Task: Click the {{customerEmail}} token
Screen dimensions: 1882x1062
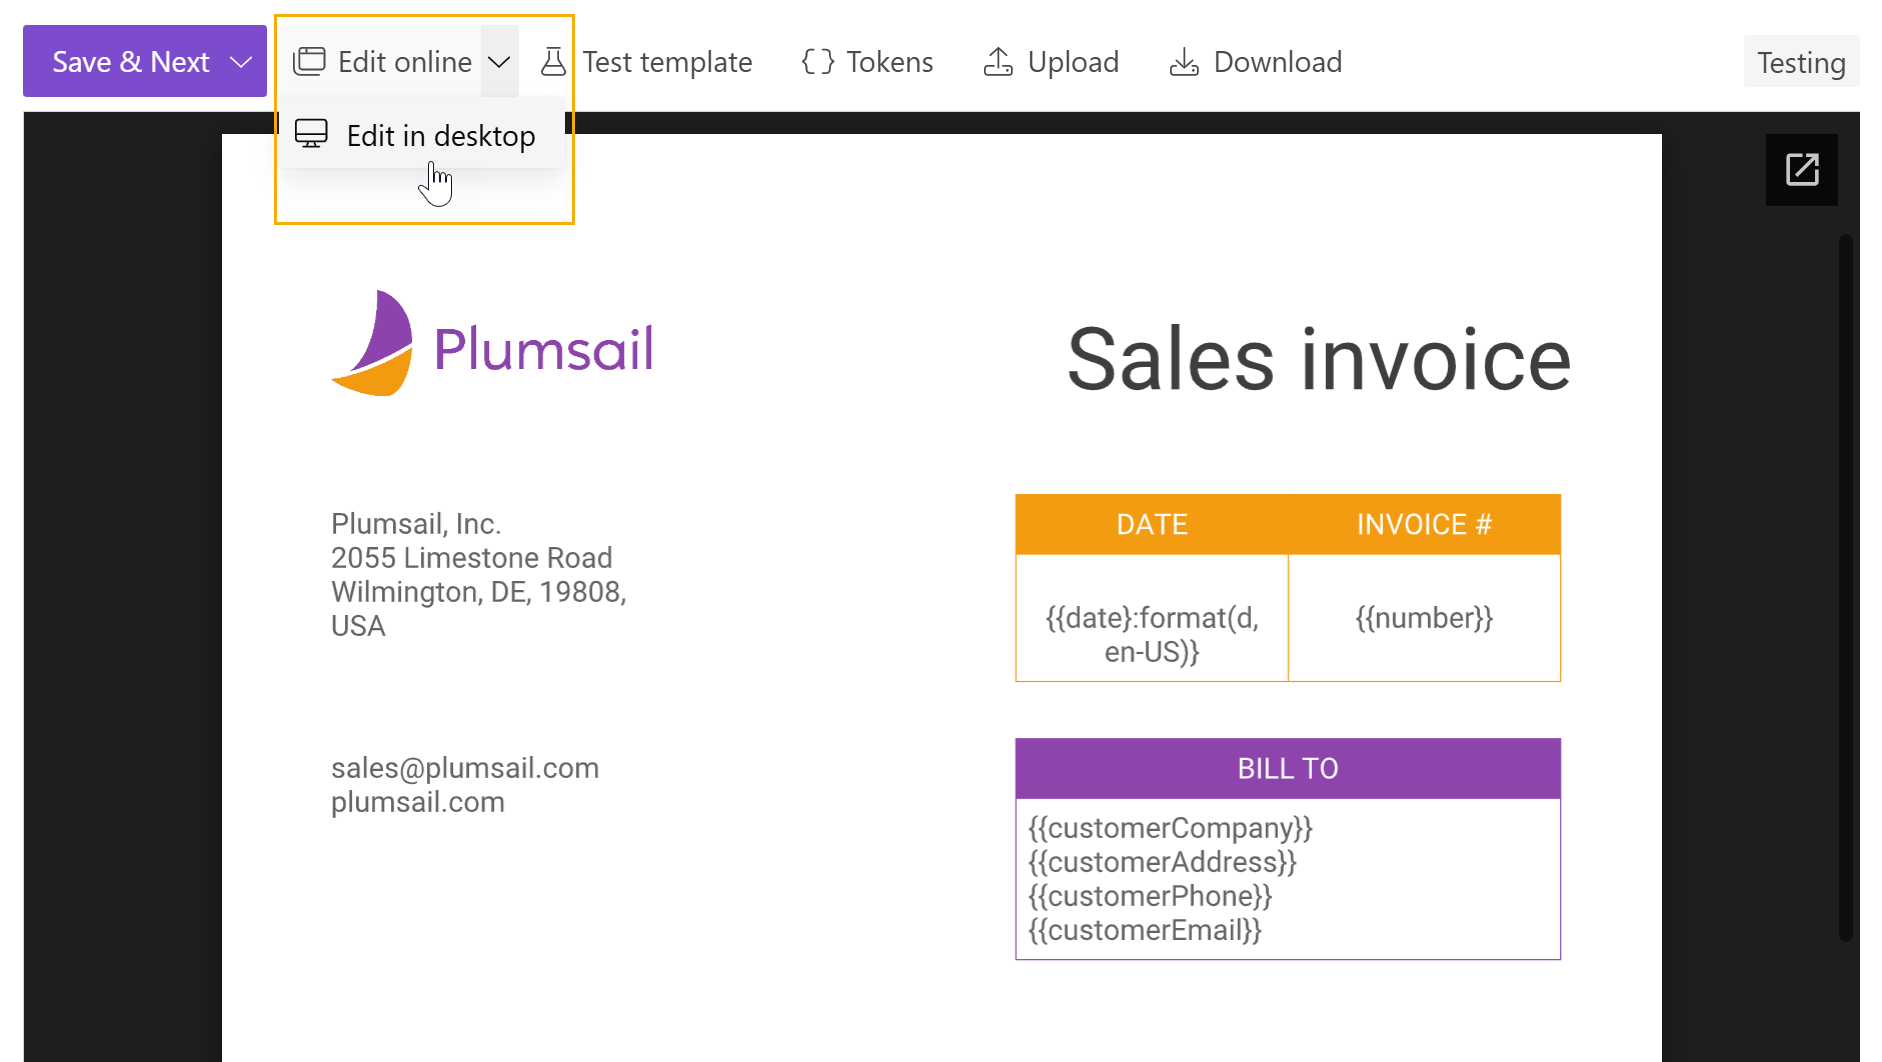Action: click(x=1145, y=930)
